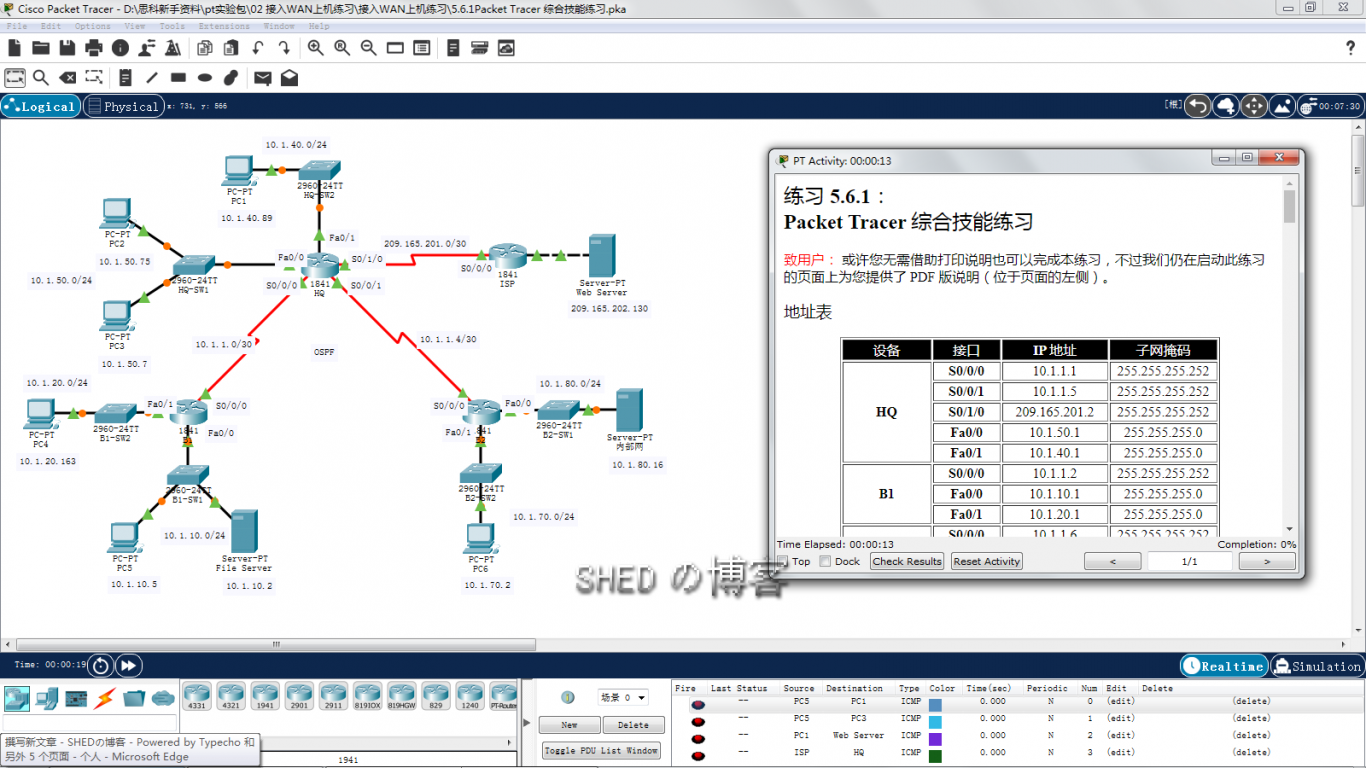Viewport: 1366px width, 768px height.
Task: Zoom in on the workspace
Action: [316, 47]
